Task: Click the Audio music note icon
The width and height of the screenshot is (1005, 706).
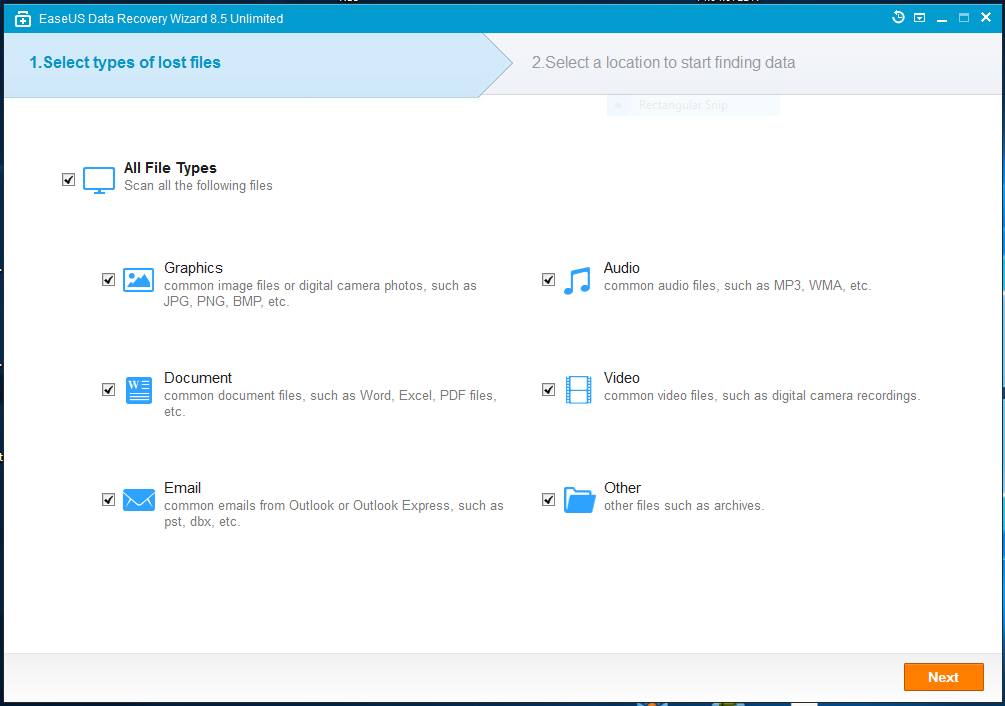Action: 577,281
